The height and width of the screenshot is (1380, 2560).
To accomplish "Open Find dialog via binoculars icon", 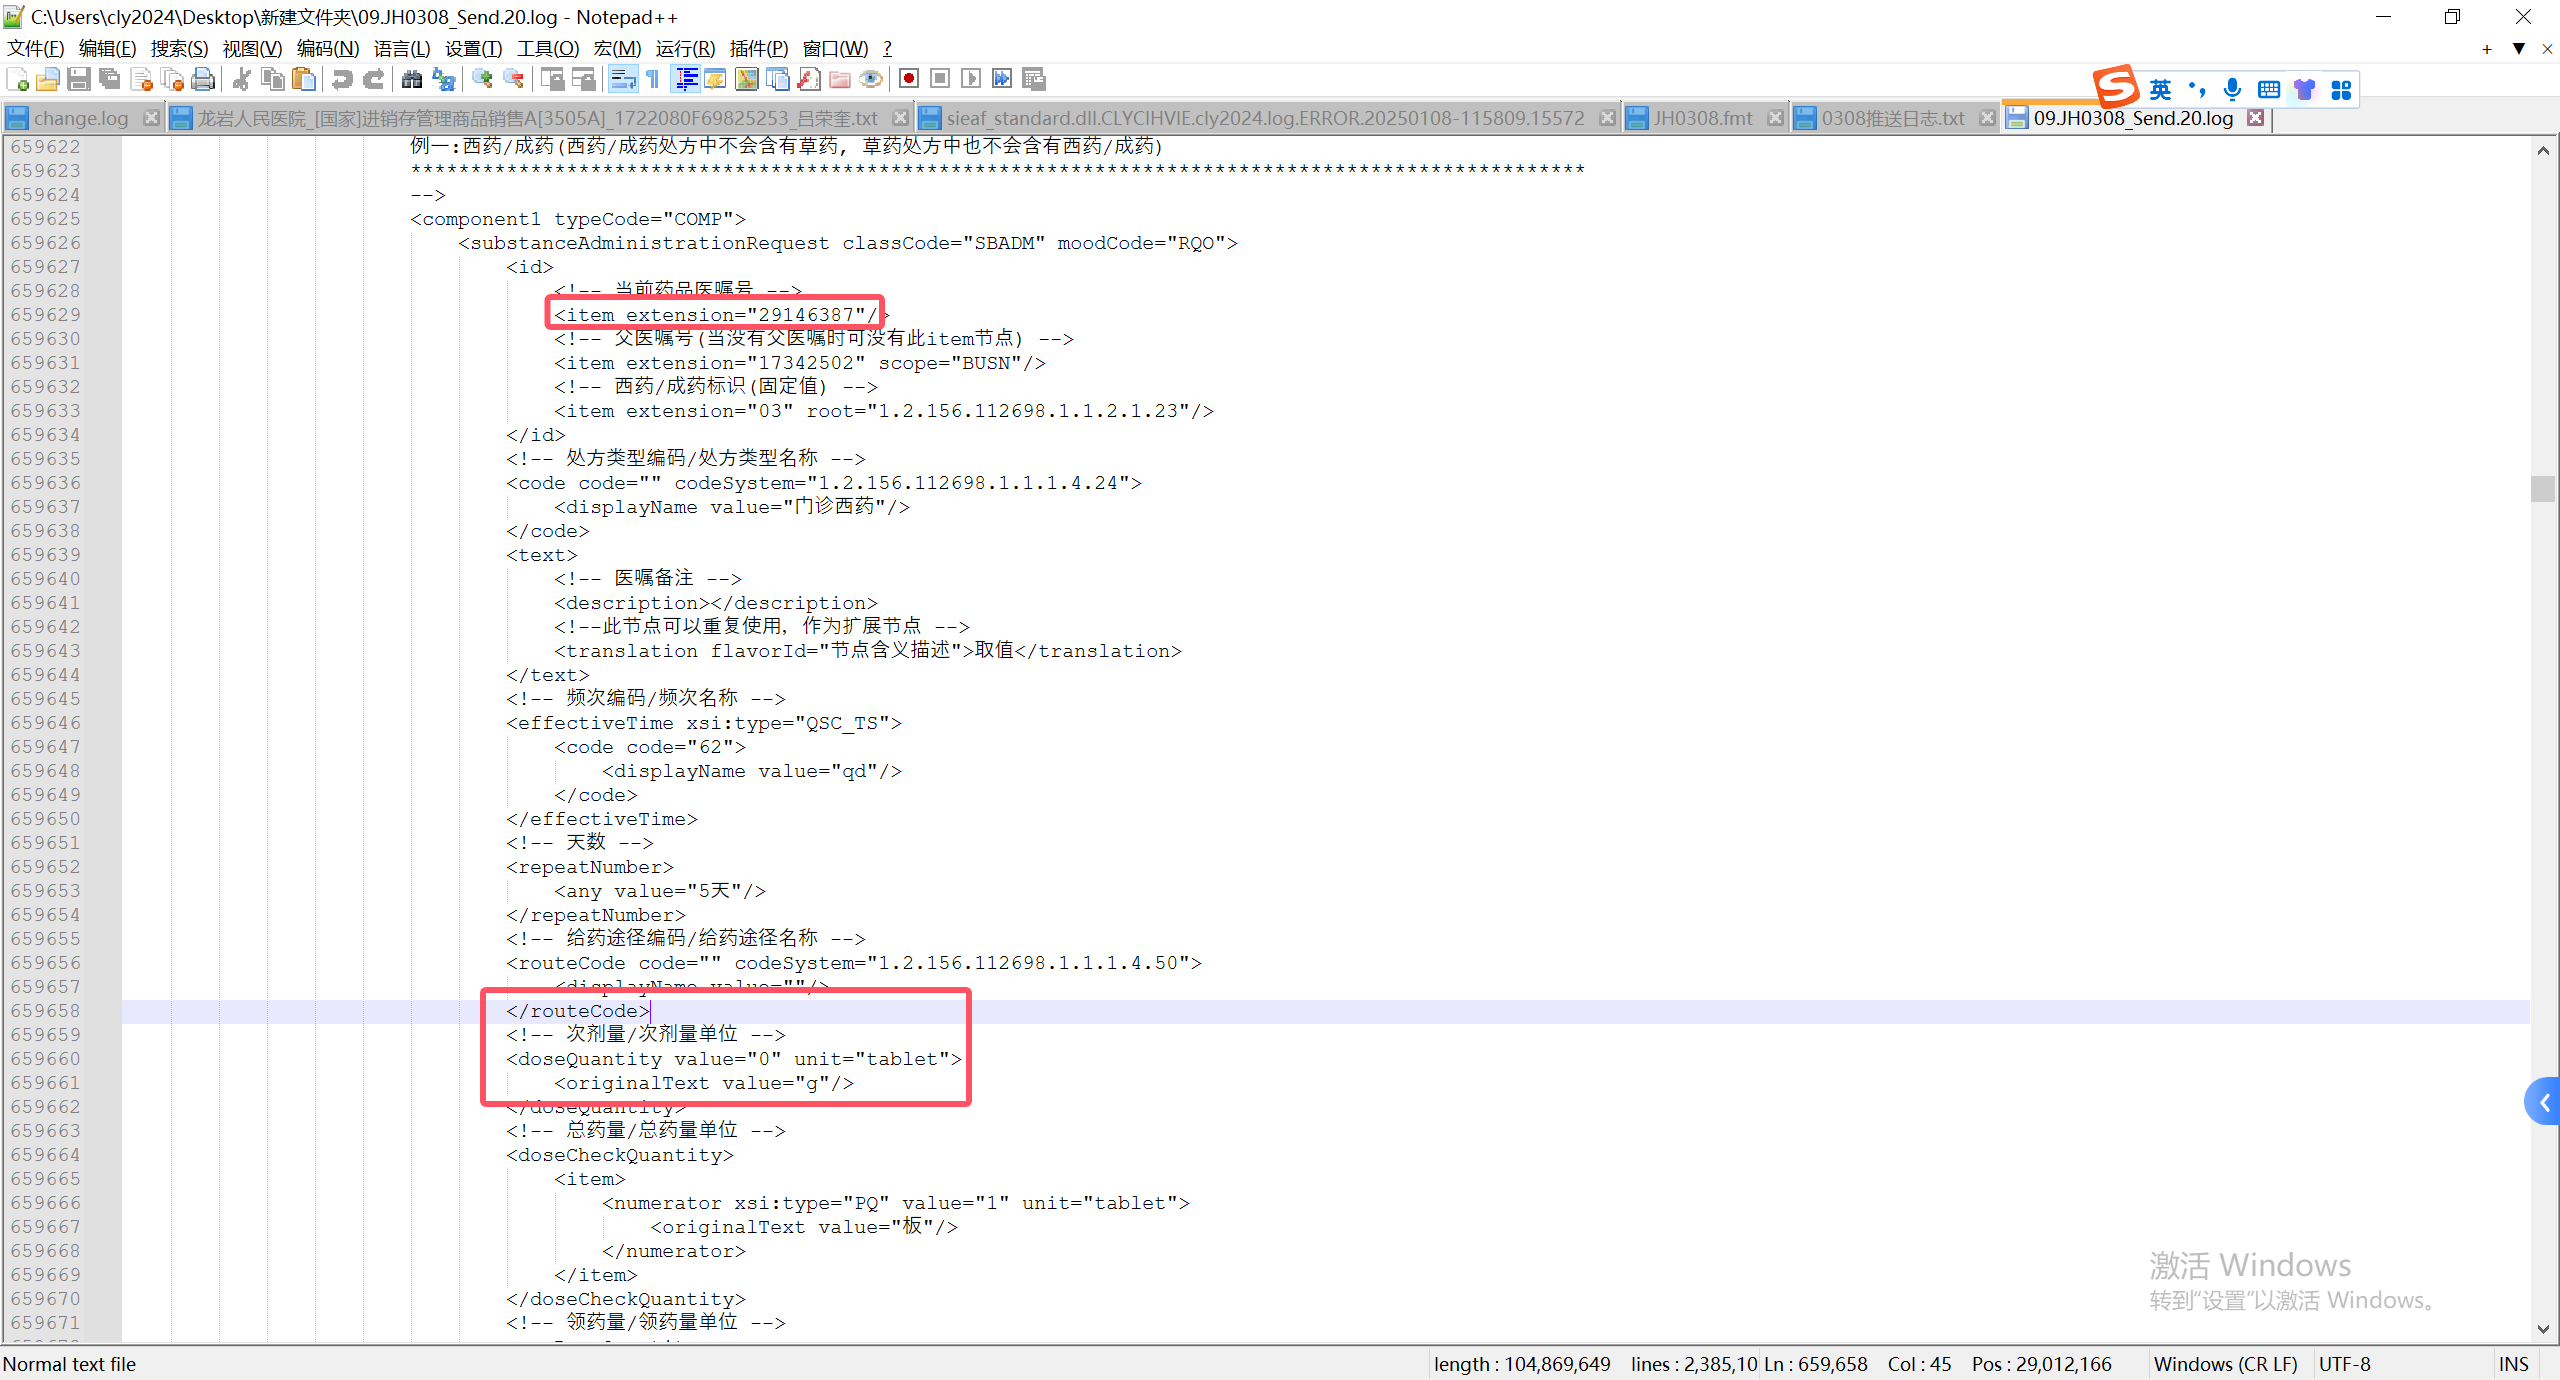I will coord(412,79).
